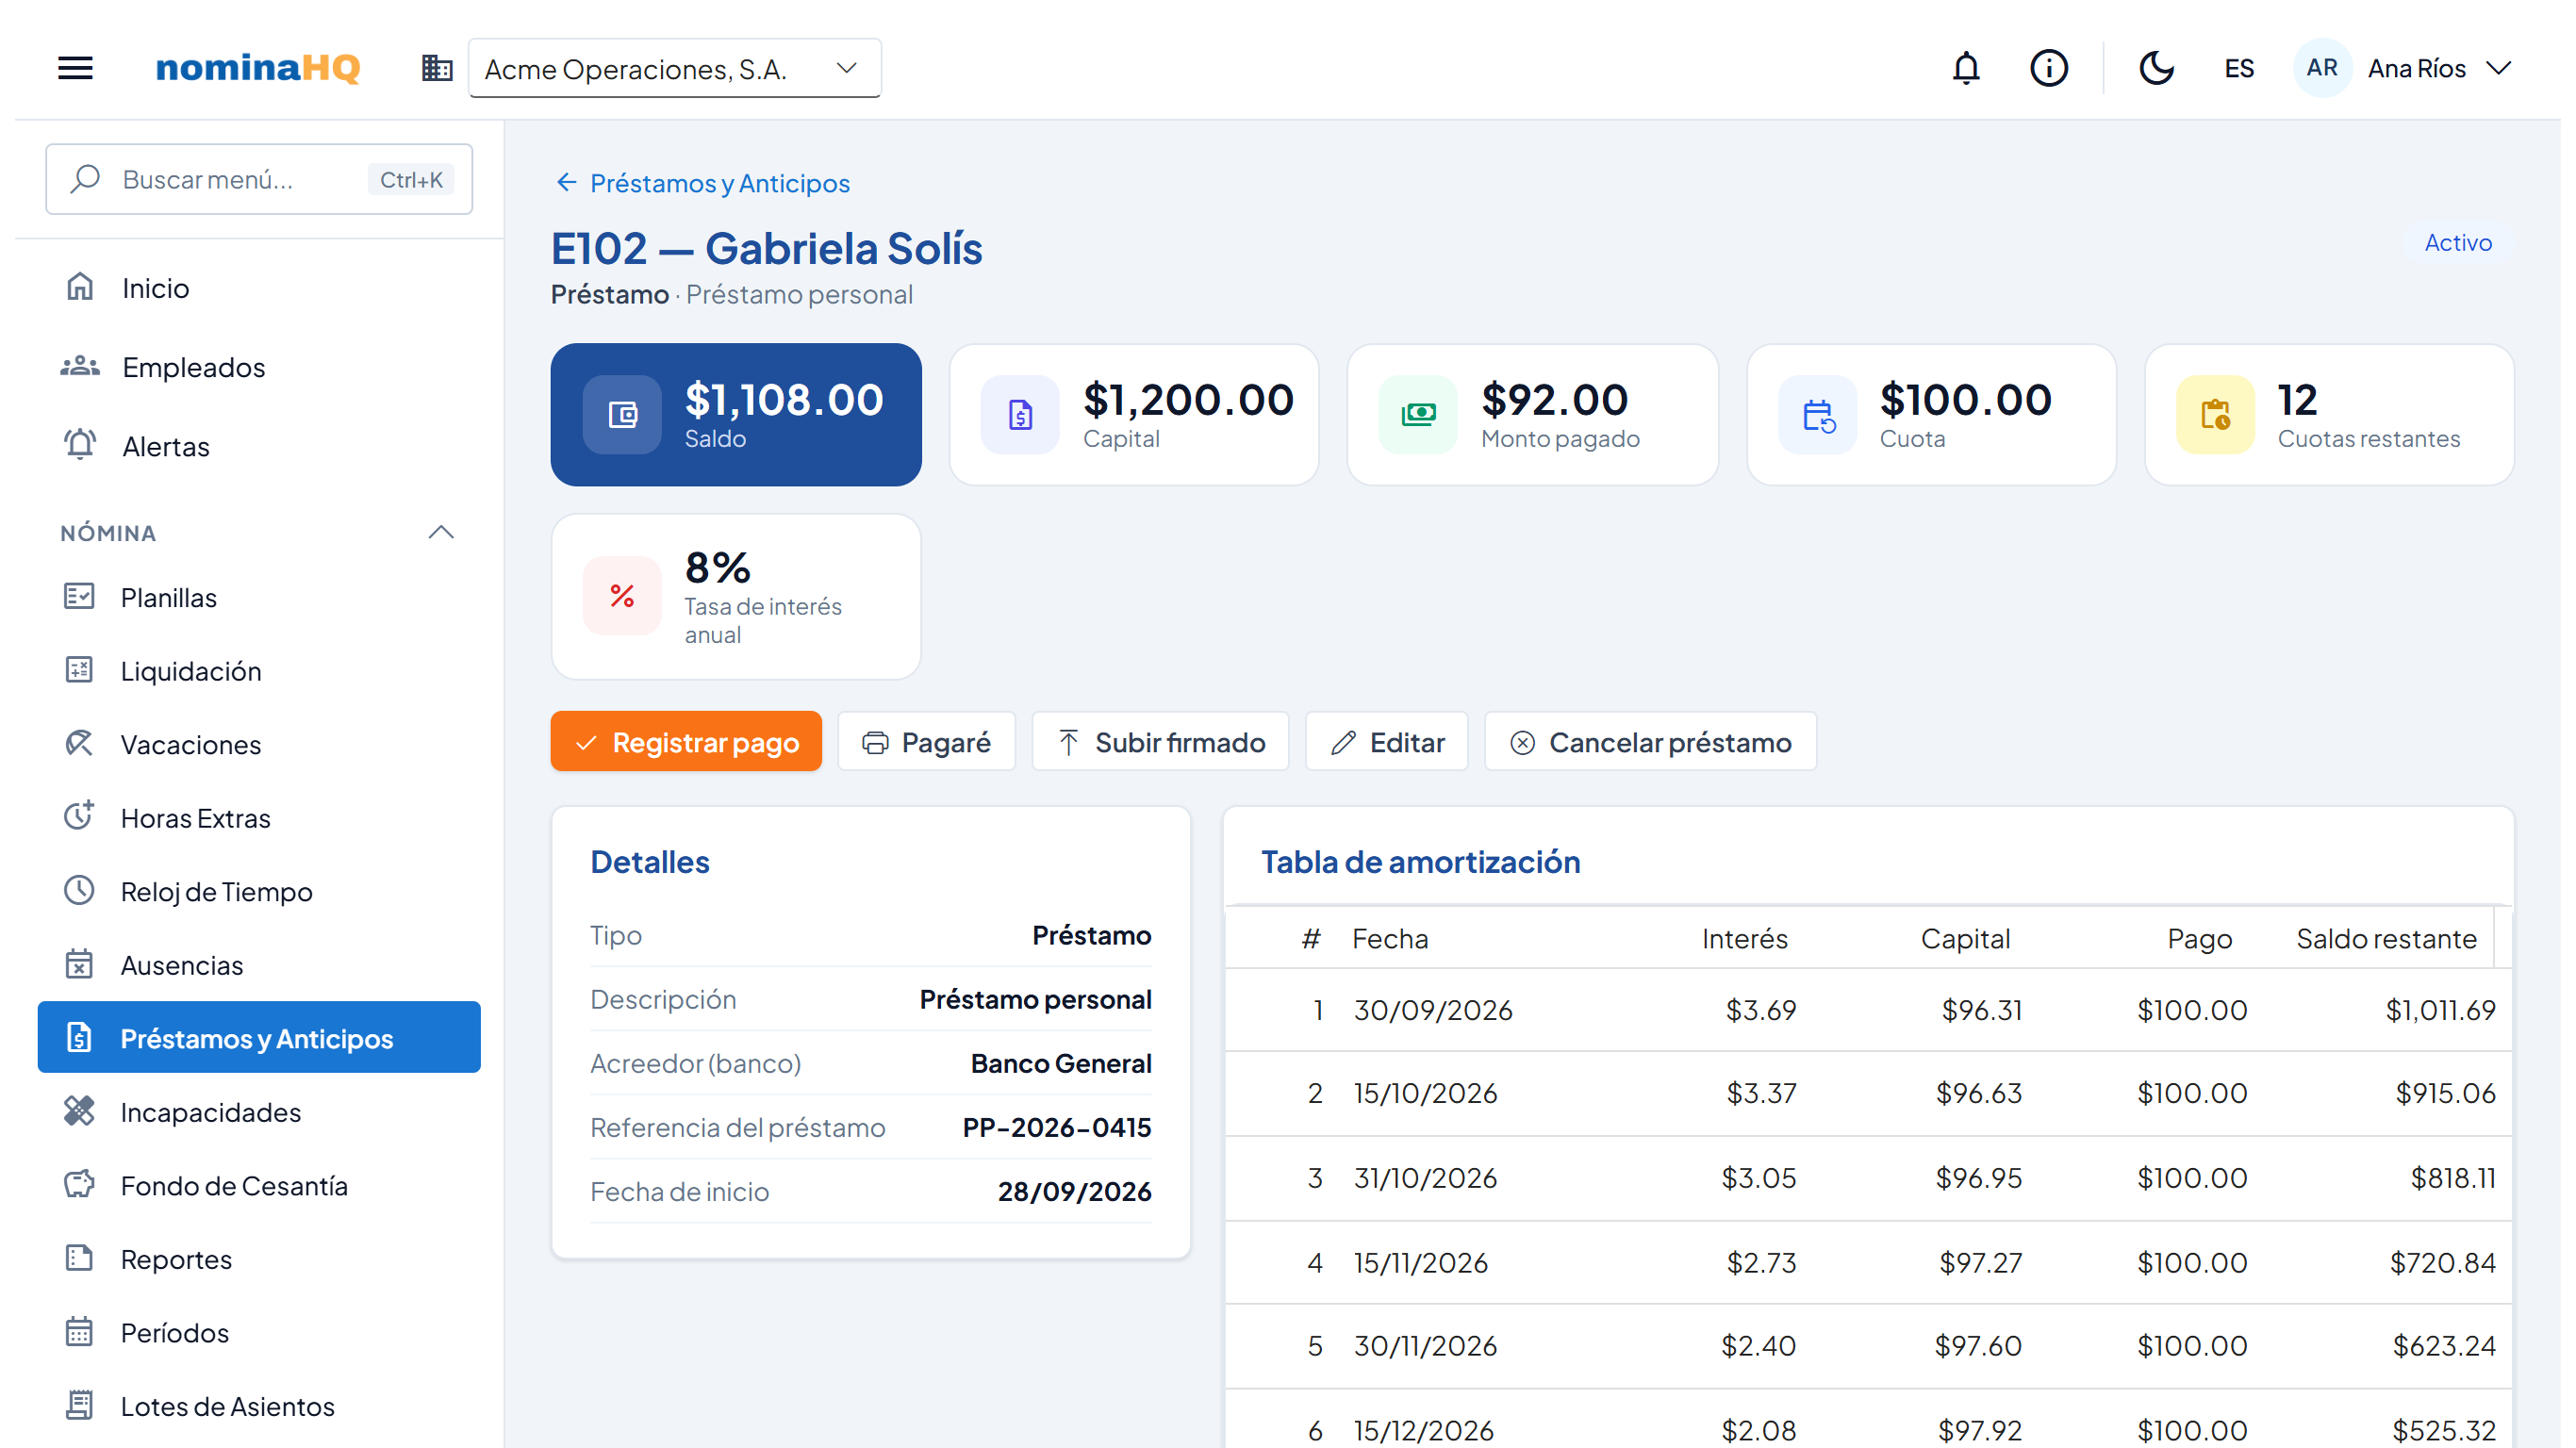Click the Subir firmado button

[x=1160, y=742]
